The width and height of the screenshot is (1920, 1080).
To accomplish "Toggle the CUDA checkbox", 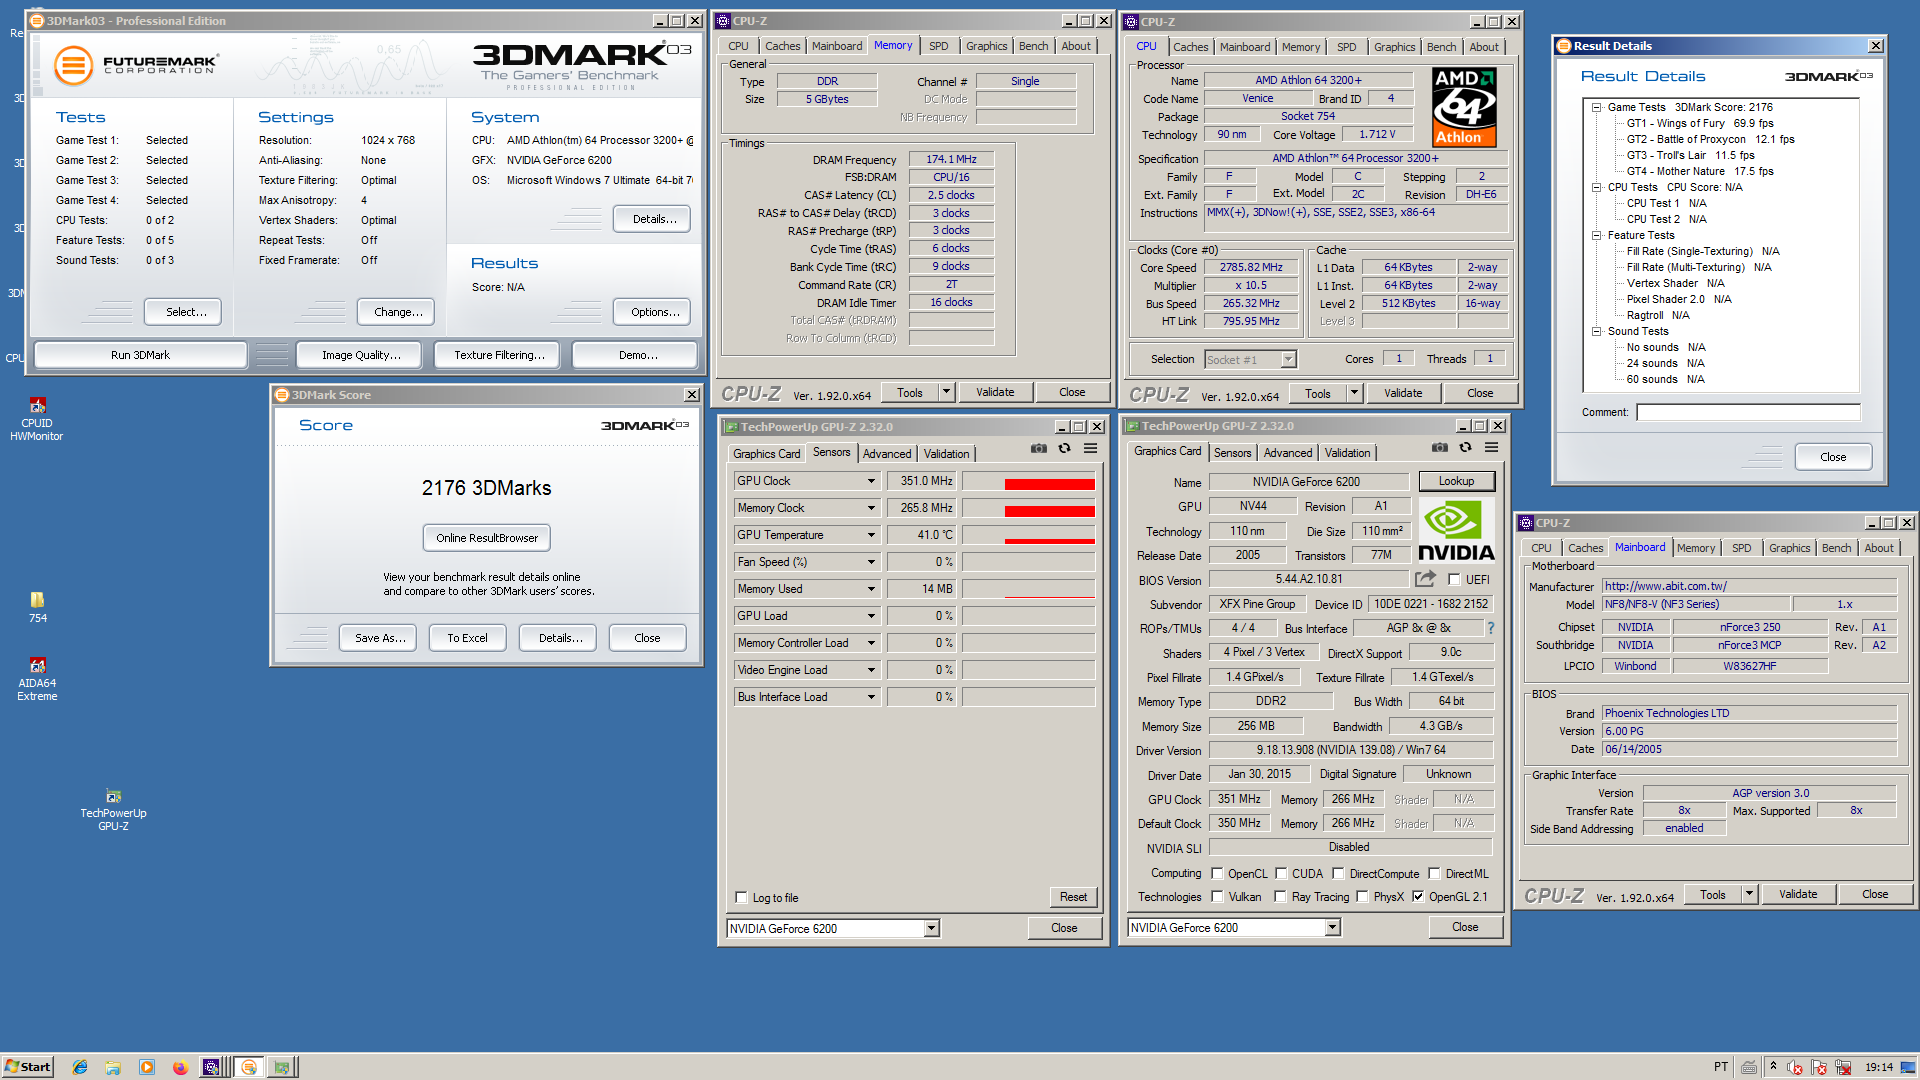I will (x=1280, y=873).
